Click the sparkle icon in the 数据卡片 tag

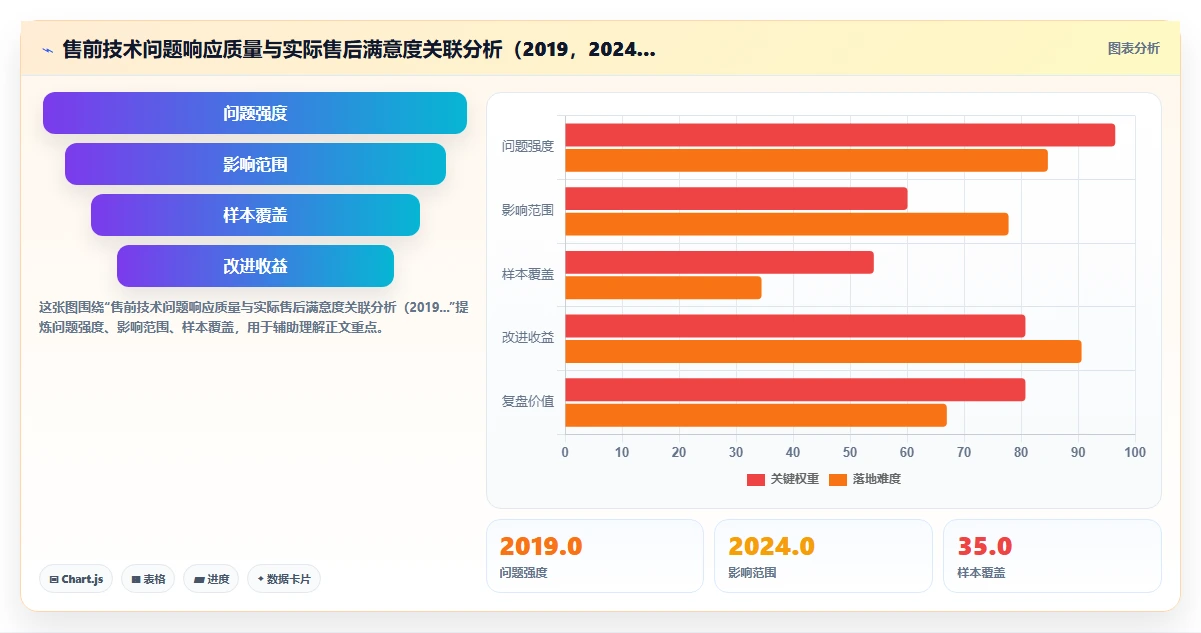point(261,579)
